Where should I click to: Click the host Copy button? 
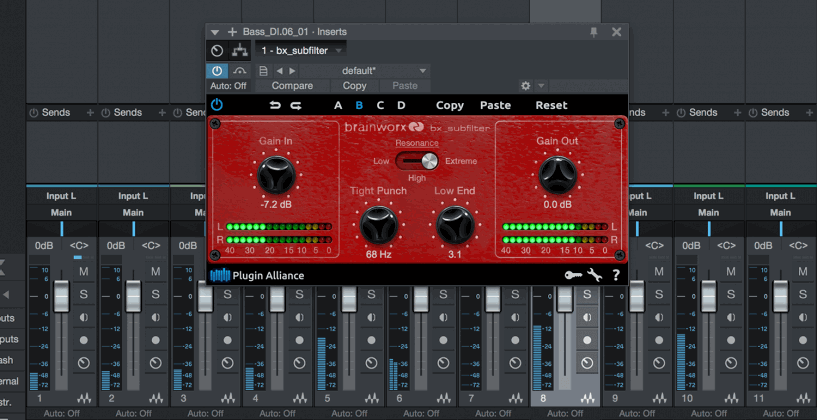(354, 86)
